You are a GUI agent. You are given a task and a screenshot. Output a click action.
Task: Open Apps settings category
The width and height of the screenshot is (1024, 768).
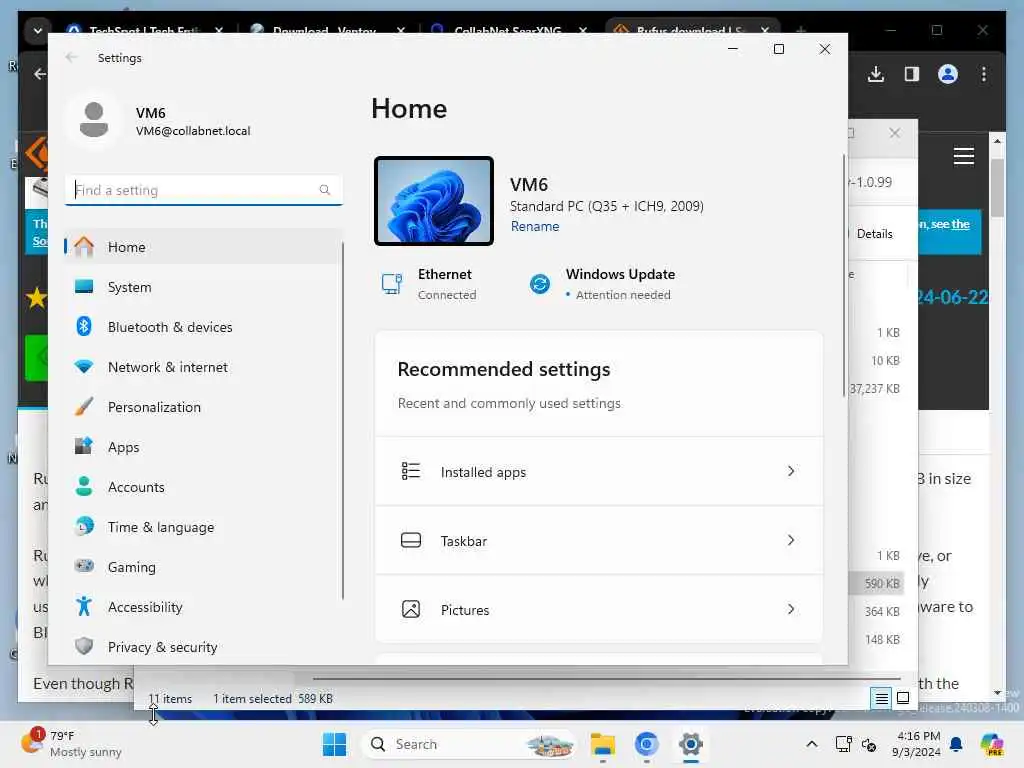tap(203, 447)
